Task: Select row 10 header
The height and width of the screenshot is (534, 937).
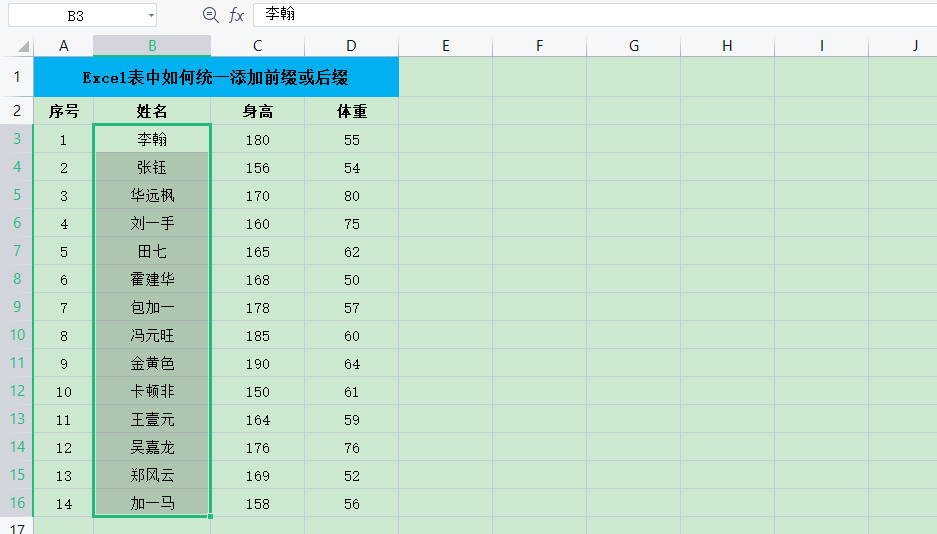Action: [x=17, y=334]
